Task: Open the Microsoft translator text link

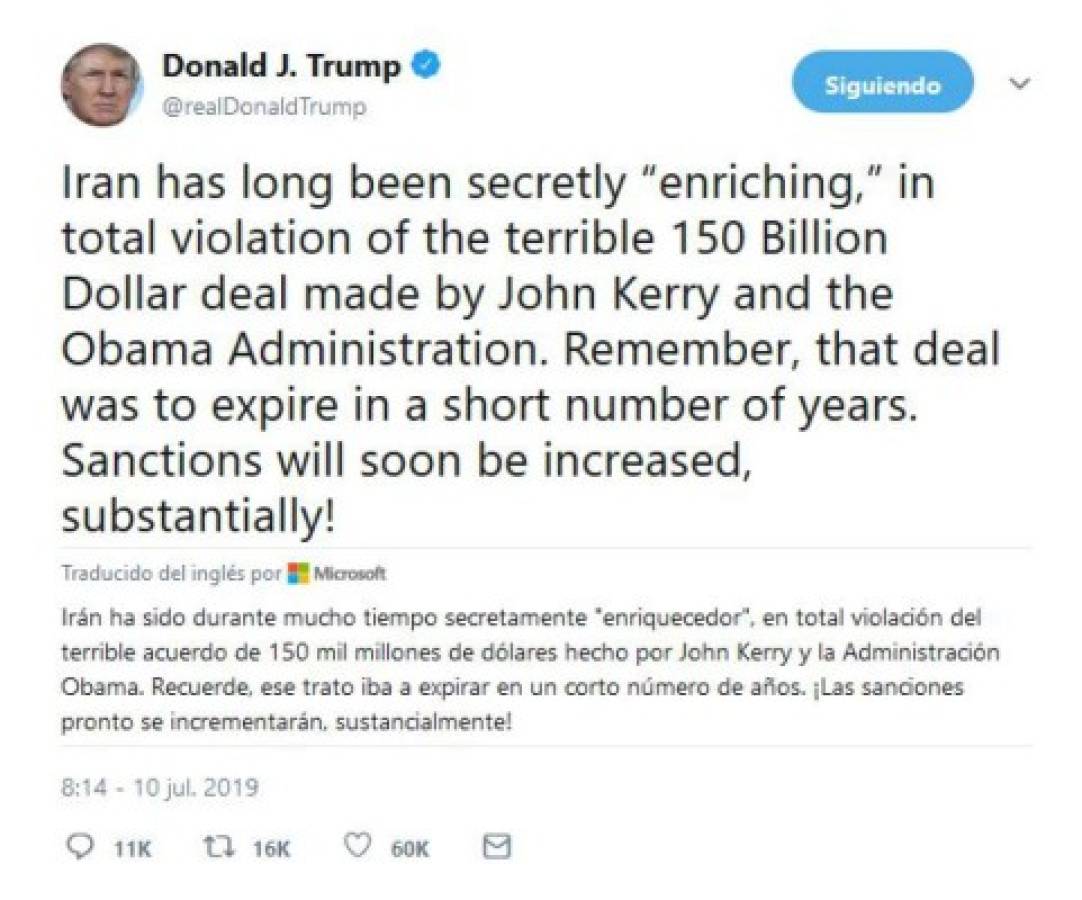Action: (349, 574)
